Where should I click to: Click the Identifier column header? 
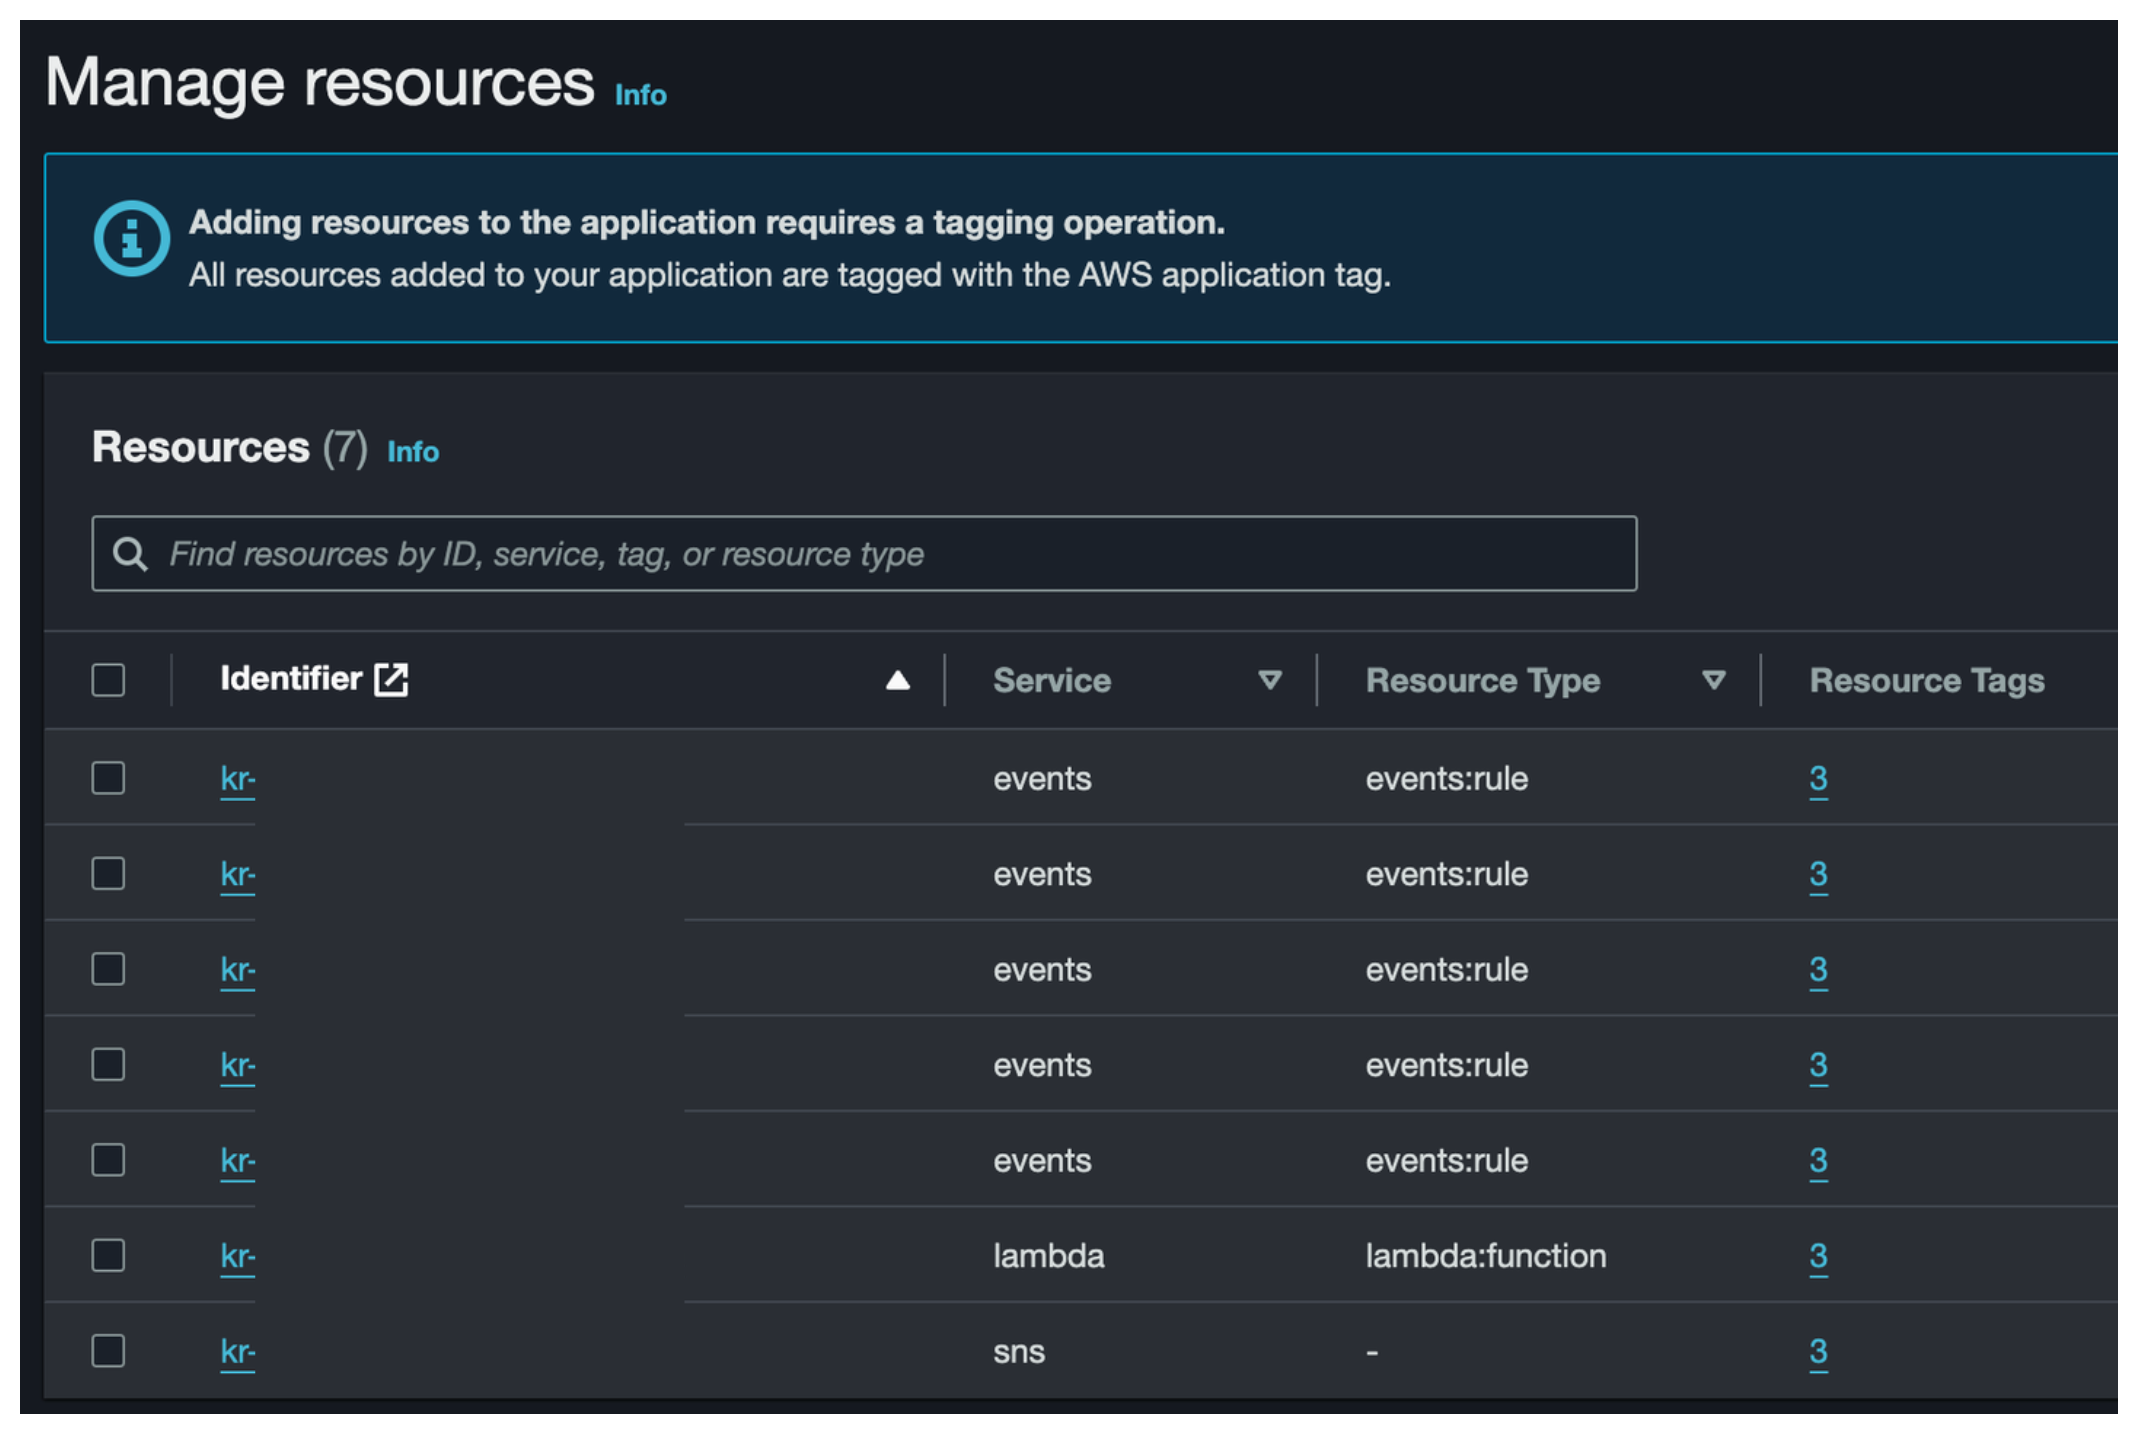(x=291, y=679)
